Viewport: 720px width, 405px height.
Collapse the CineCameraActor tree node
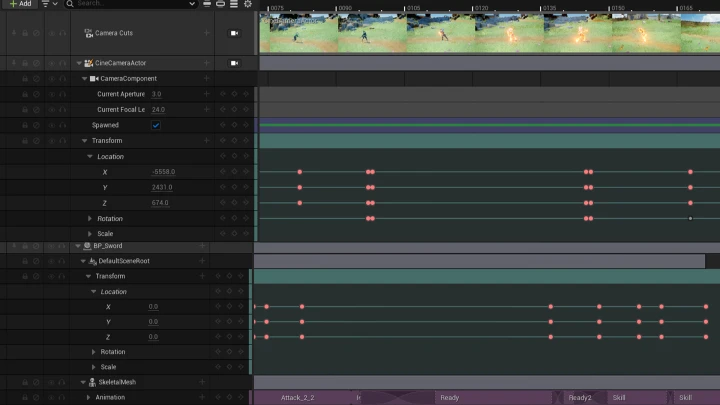pyautogui.click(x=79, y=63)
